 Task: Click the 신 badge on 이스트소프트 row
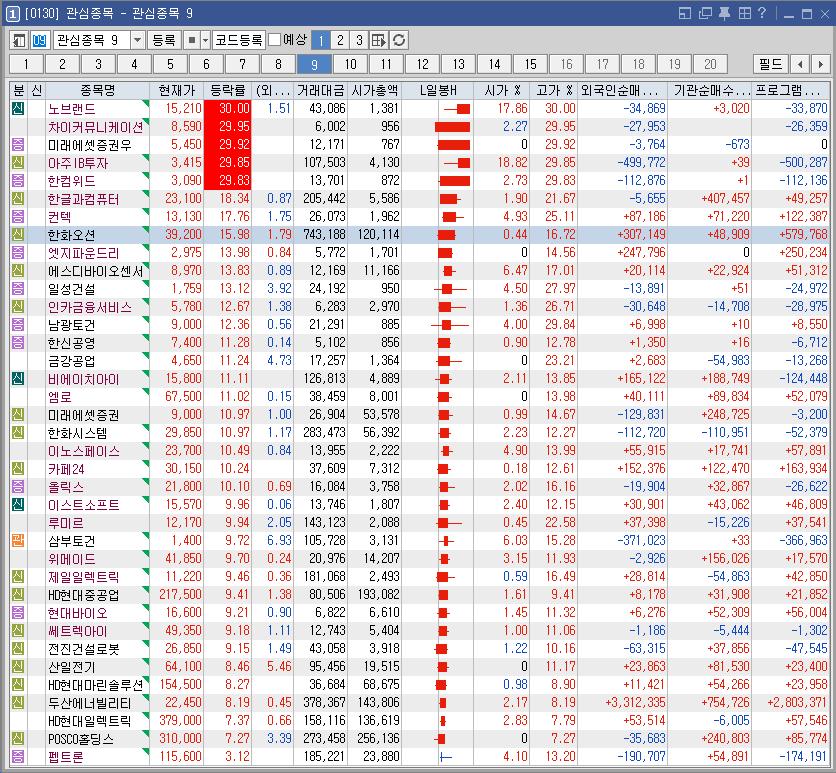[18, 504]
